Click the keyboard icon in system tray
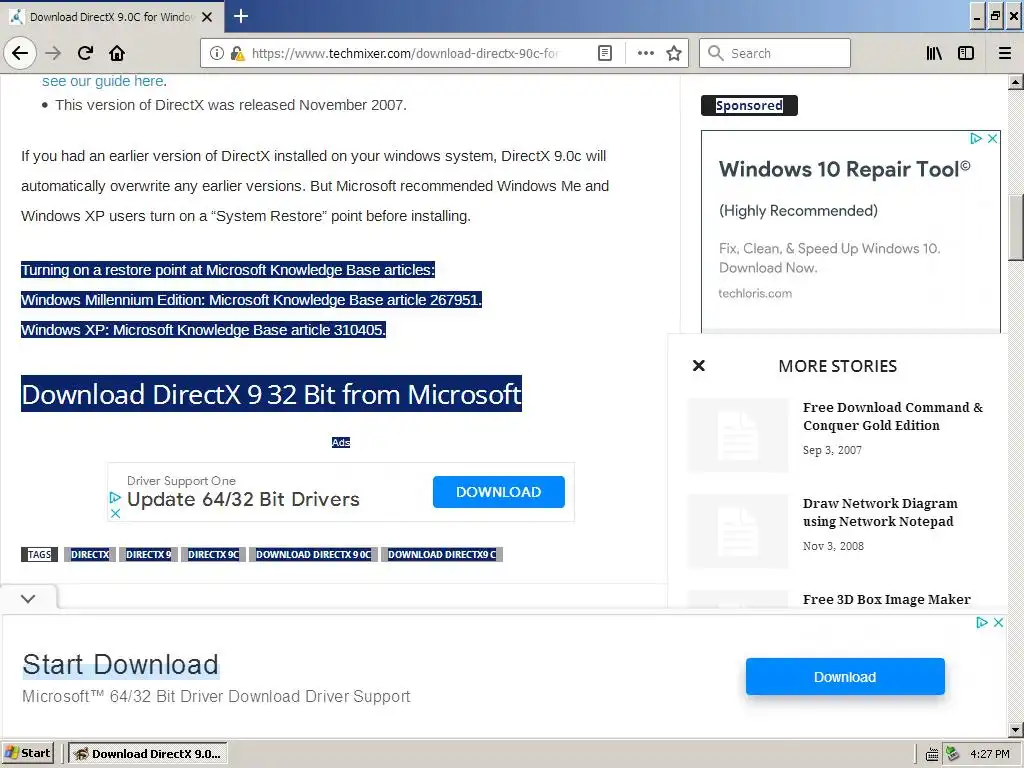 click(932, 754)
